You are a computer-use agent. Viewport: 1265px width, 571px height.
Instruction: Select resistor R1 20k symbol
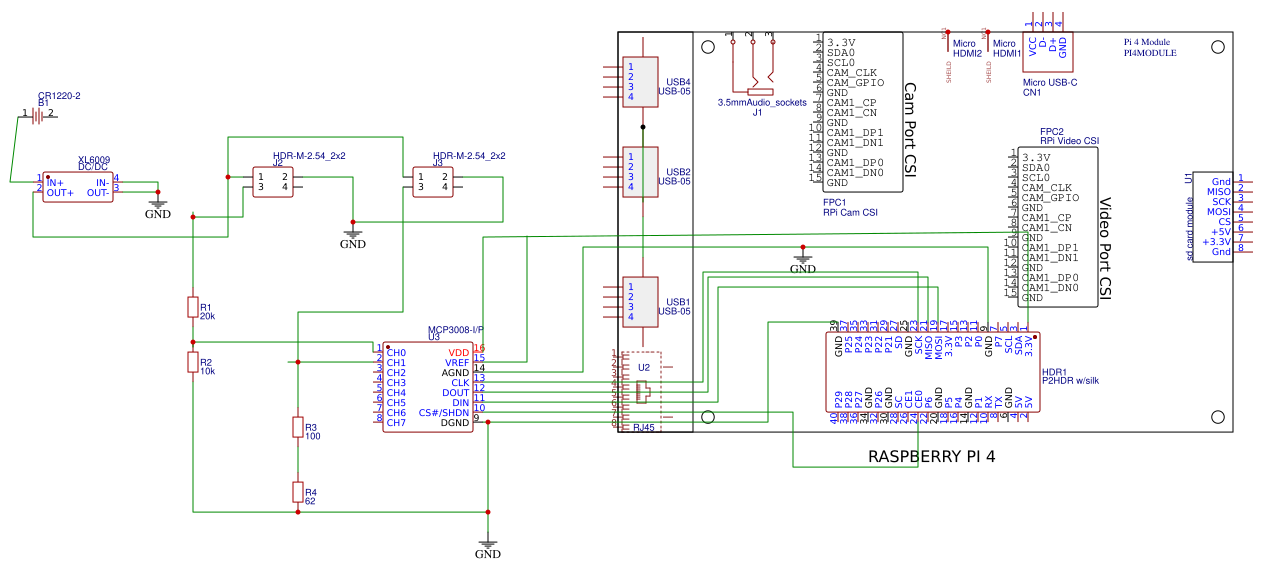tap(193, 307)
